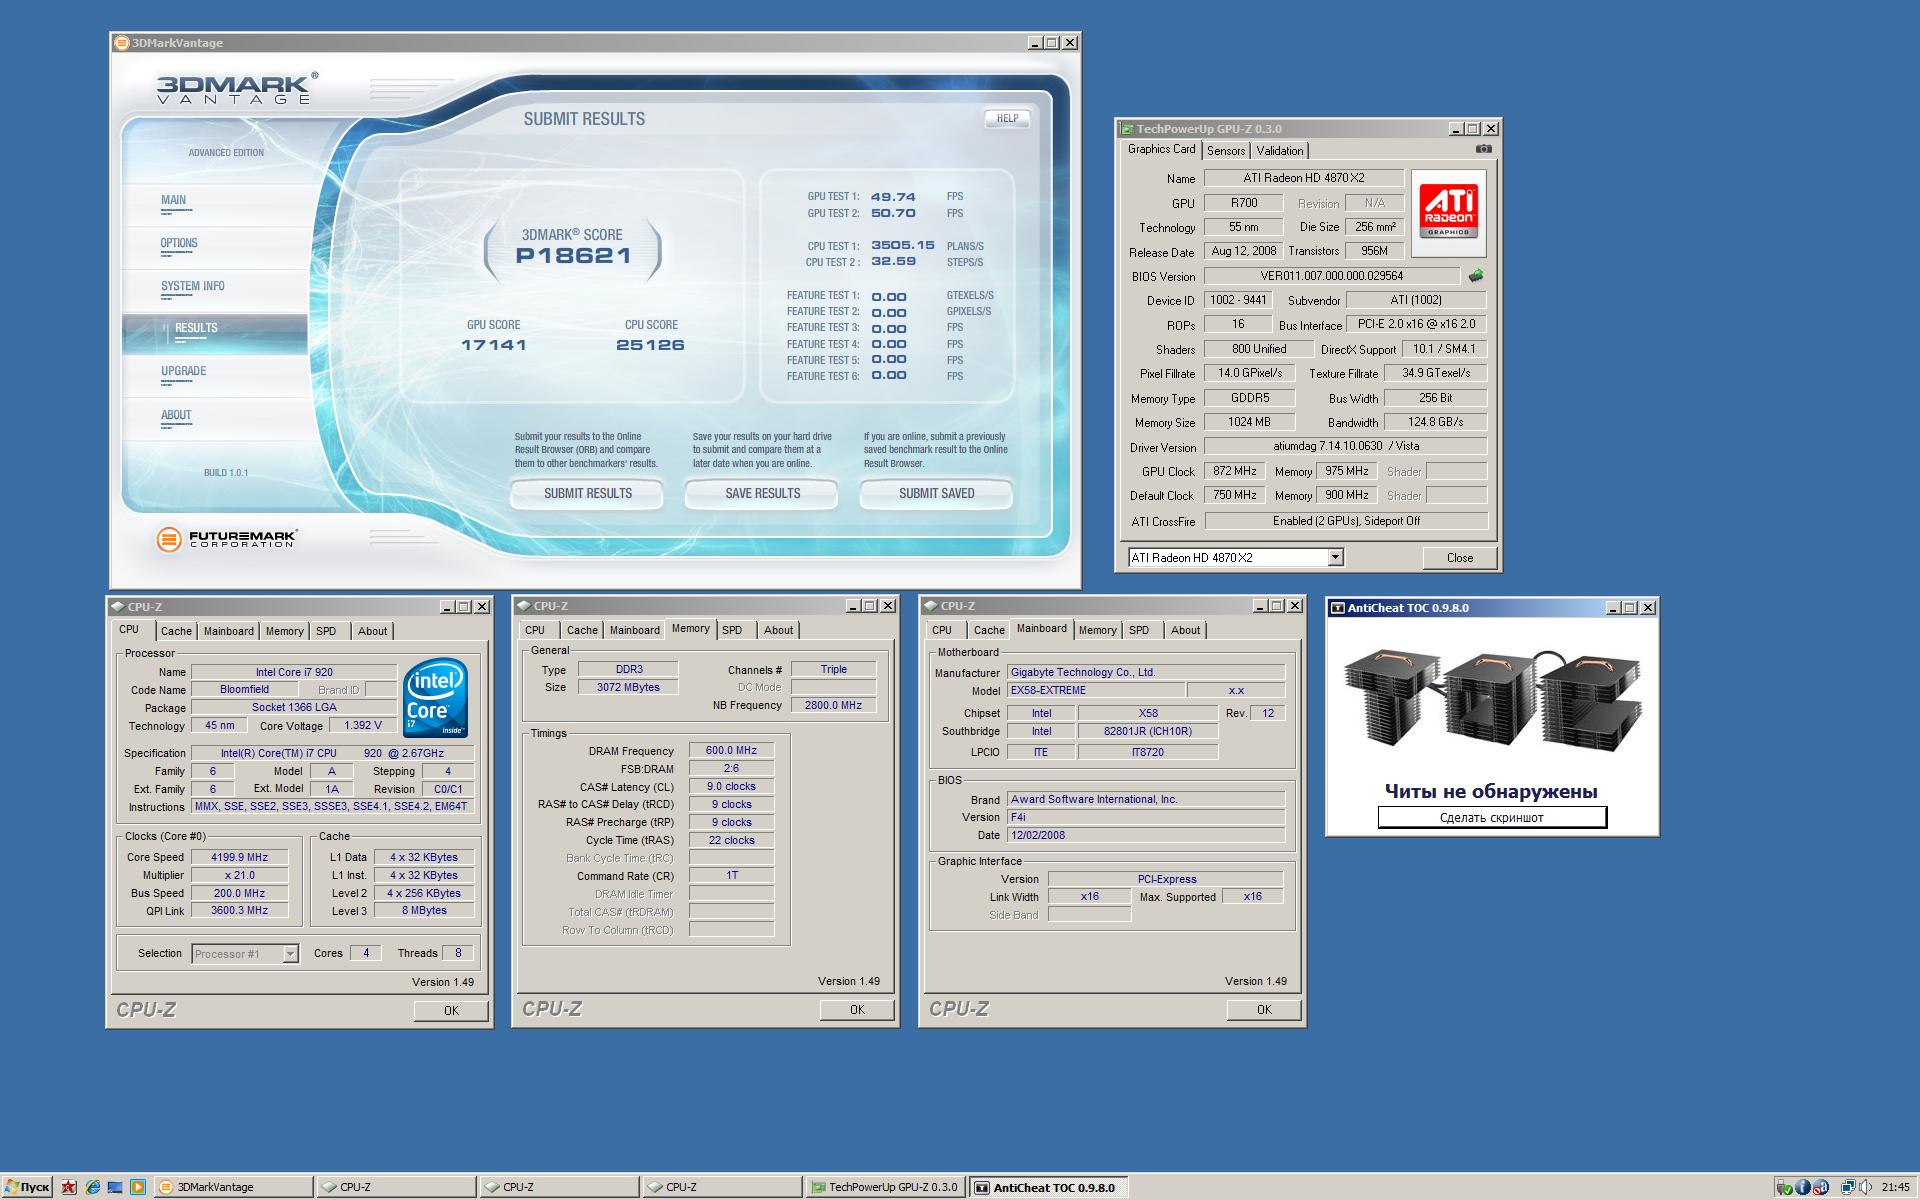Expand the GPU-Z graphics card dropdown
1920x1200 pixels.
(1335, 558)
